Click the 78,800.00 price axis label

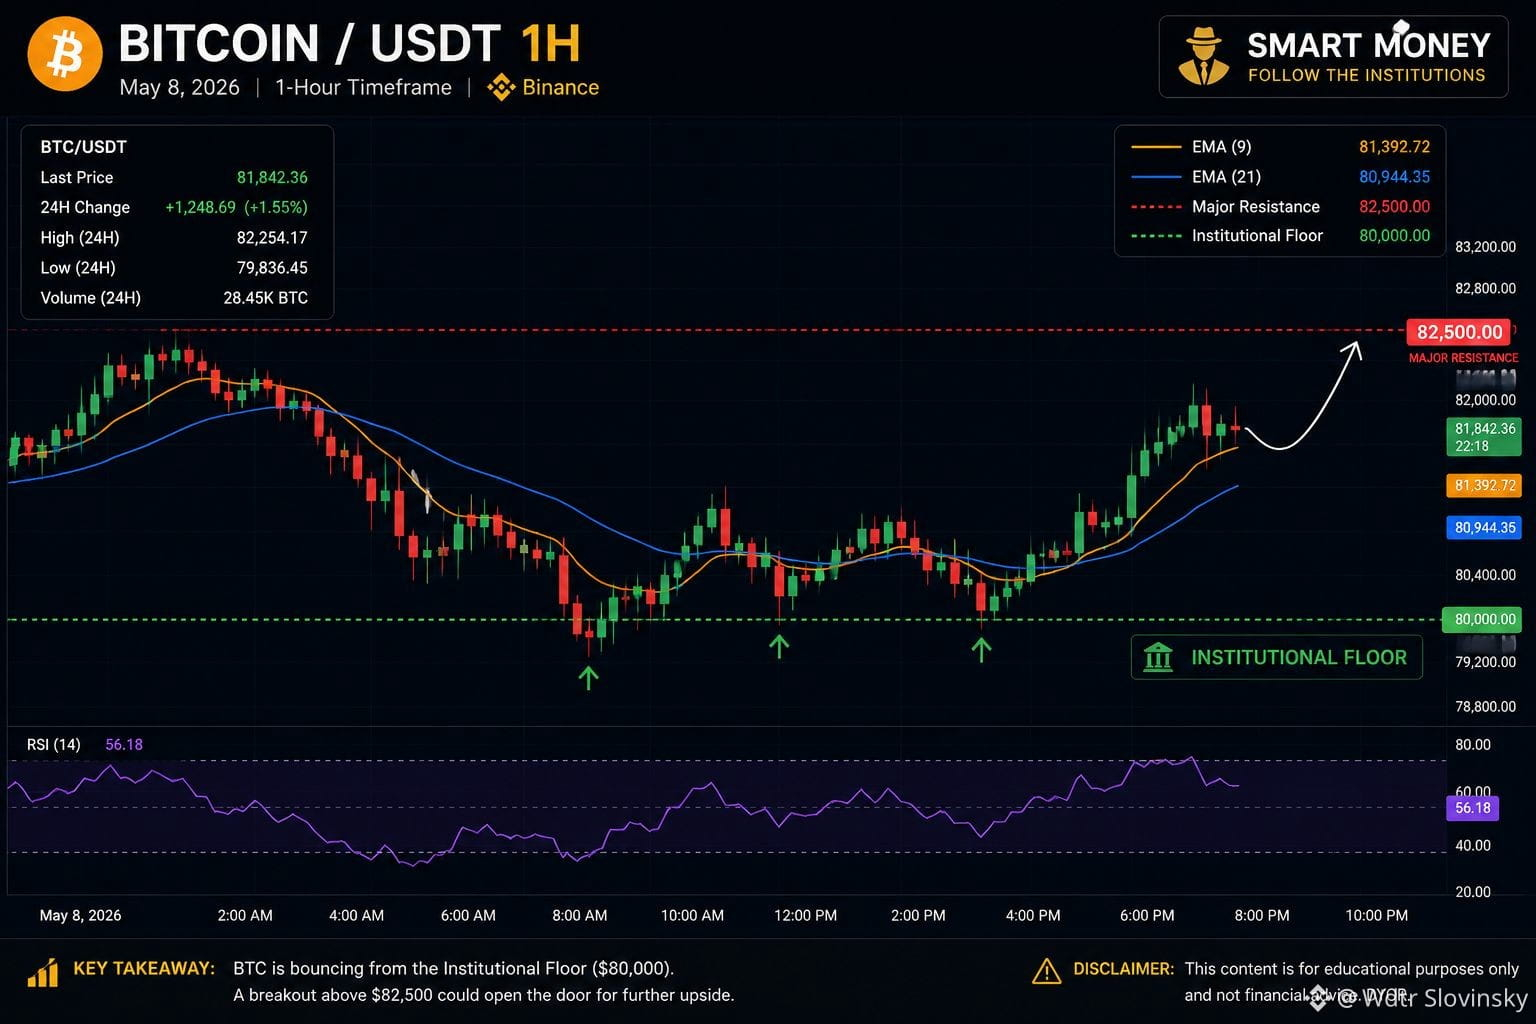[x=1485, y=707]
